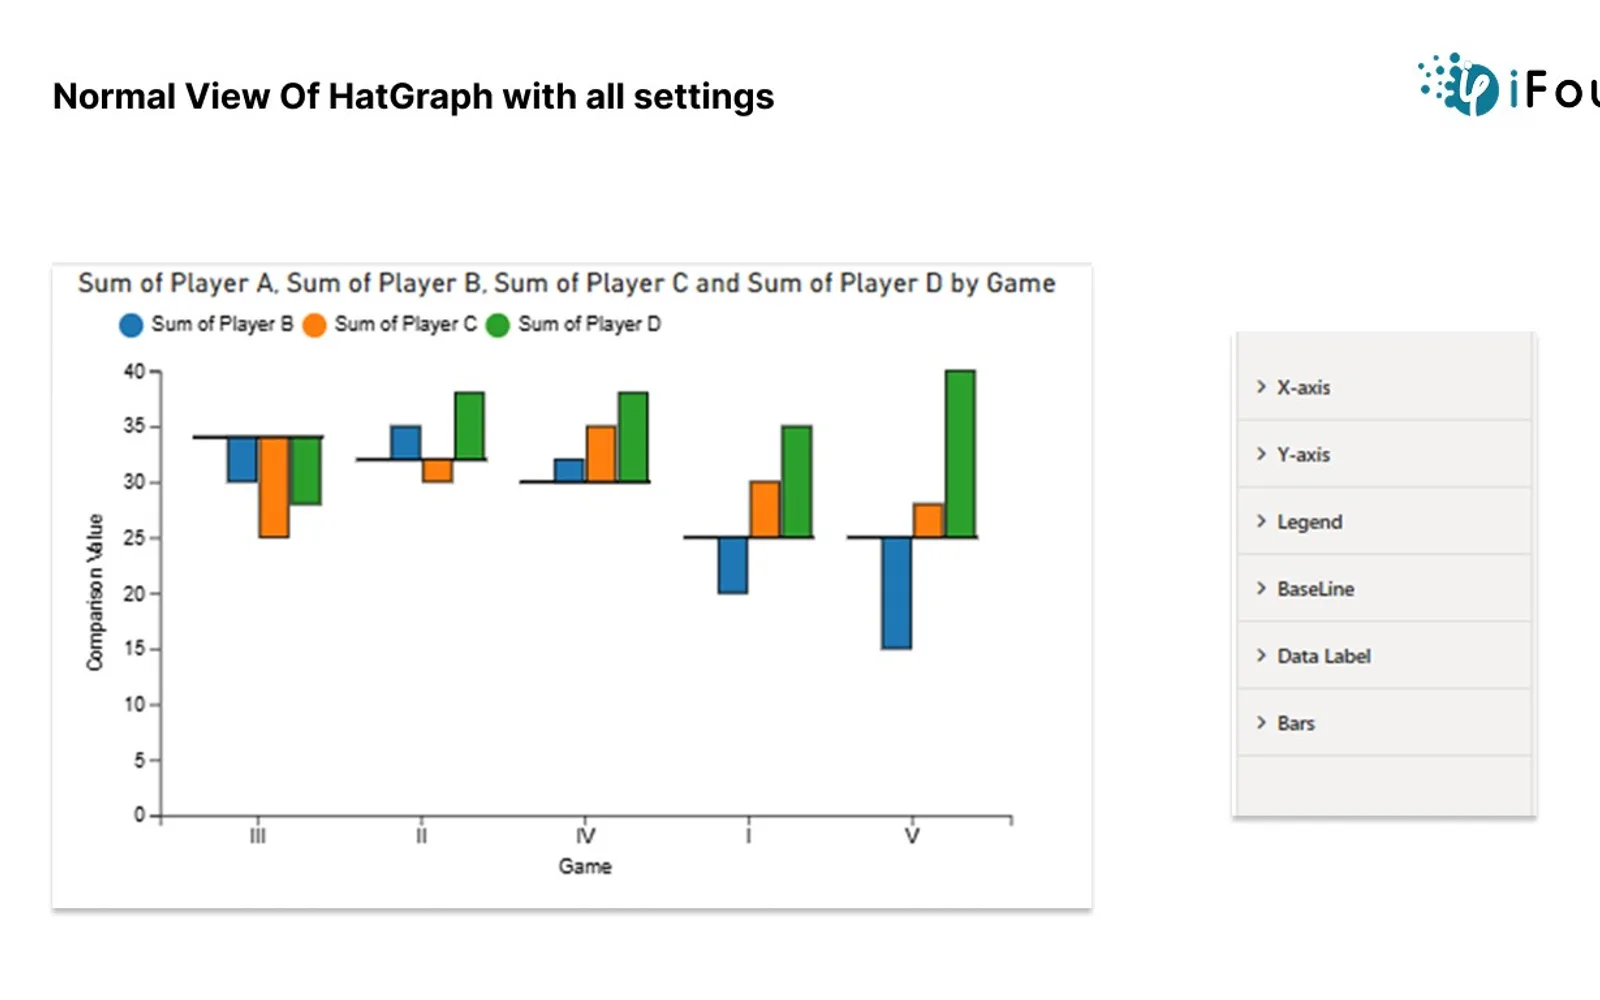The image size is (1600, 1000).
Task: Click the green bar for Game II
Action: pos(469,426)
